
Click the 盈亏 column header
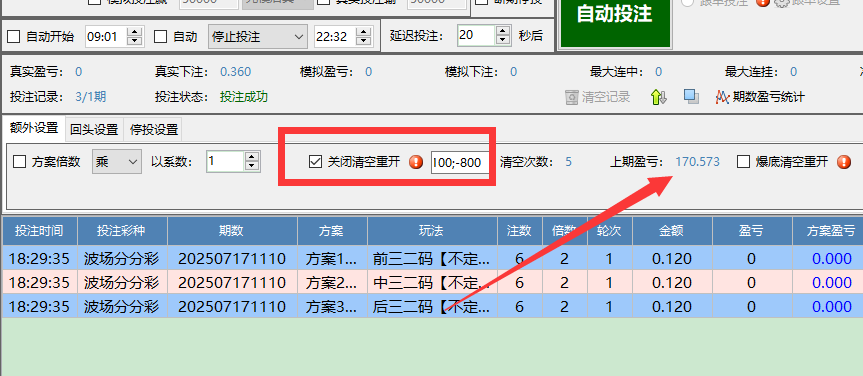752,231
